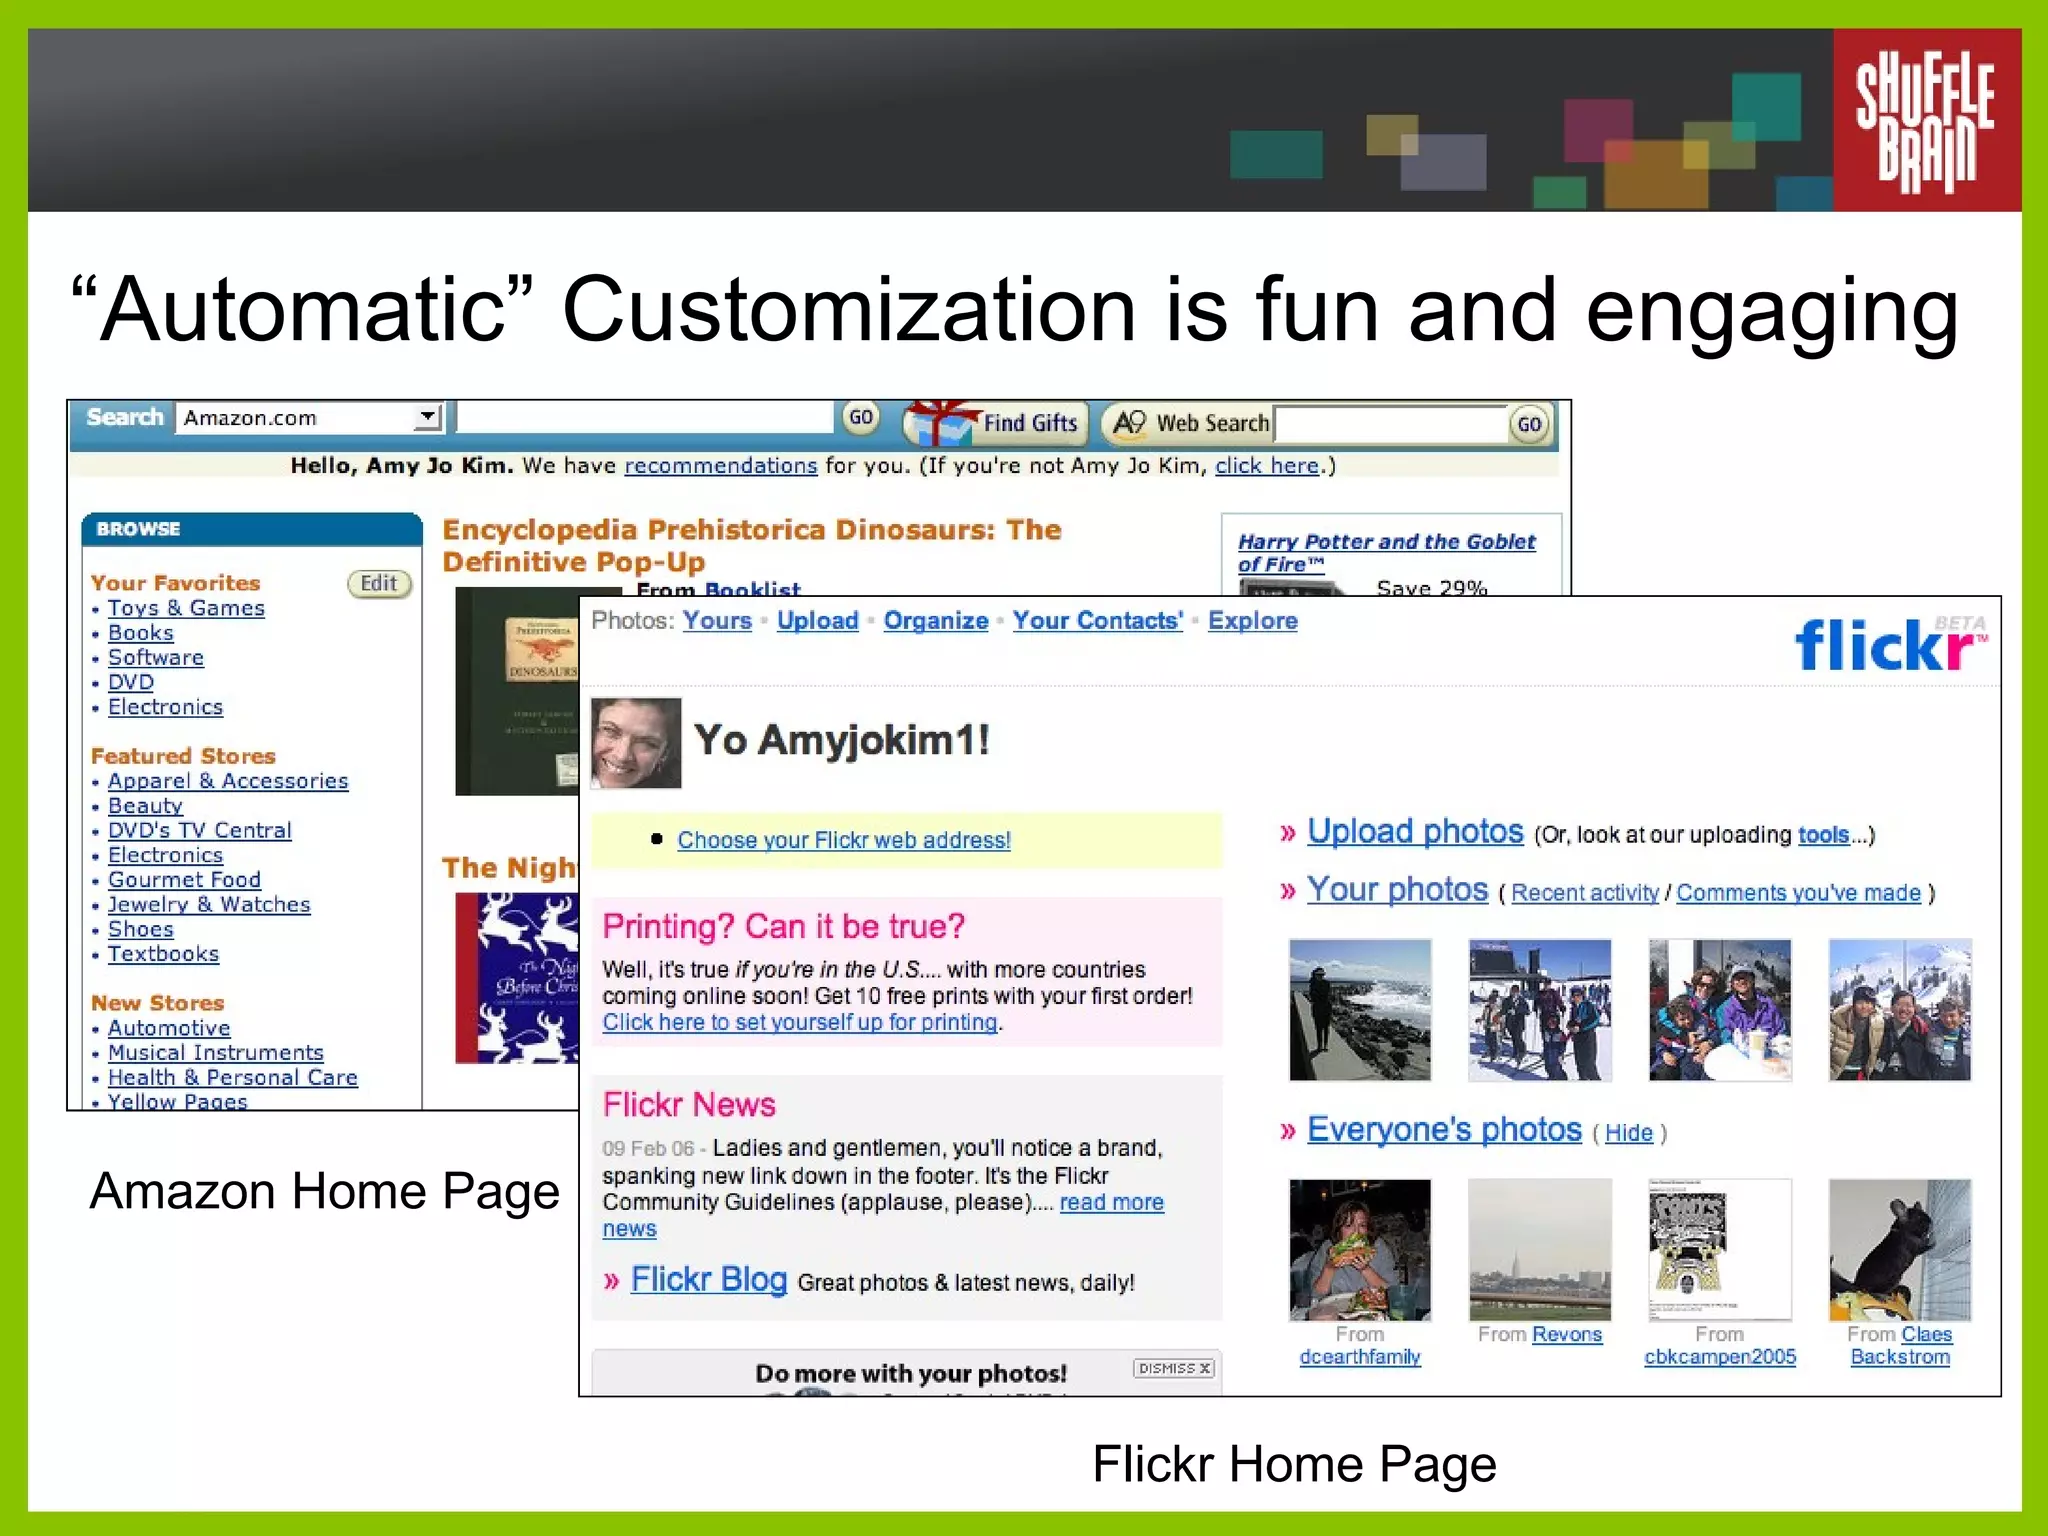Open Electronics under Featured Stores
The image size is (2048, 1536).
coord(166,855)
